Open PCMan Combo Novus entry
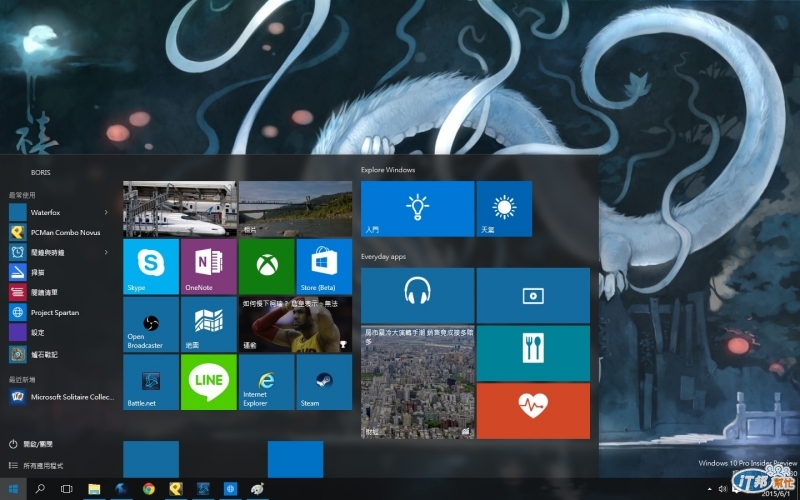Screen dimensions: 800x500 (59, 232)
